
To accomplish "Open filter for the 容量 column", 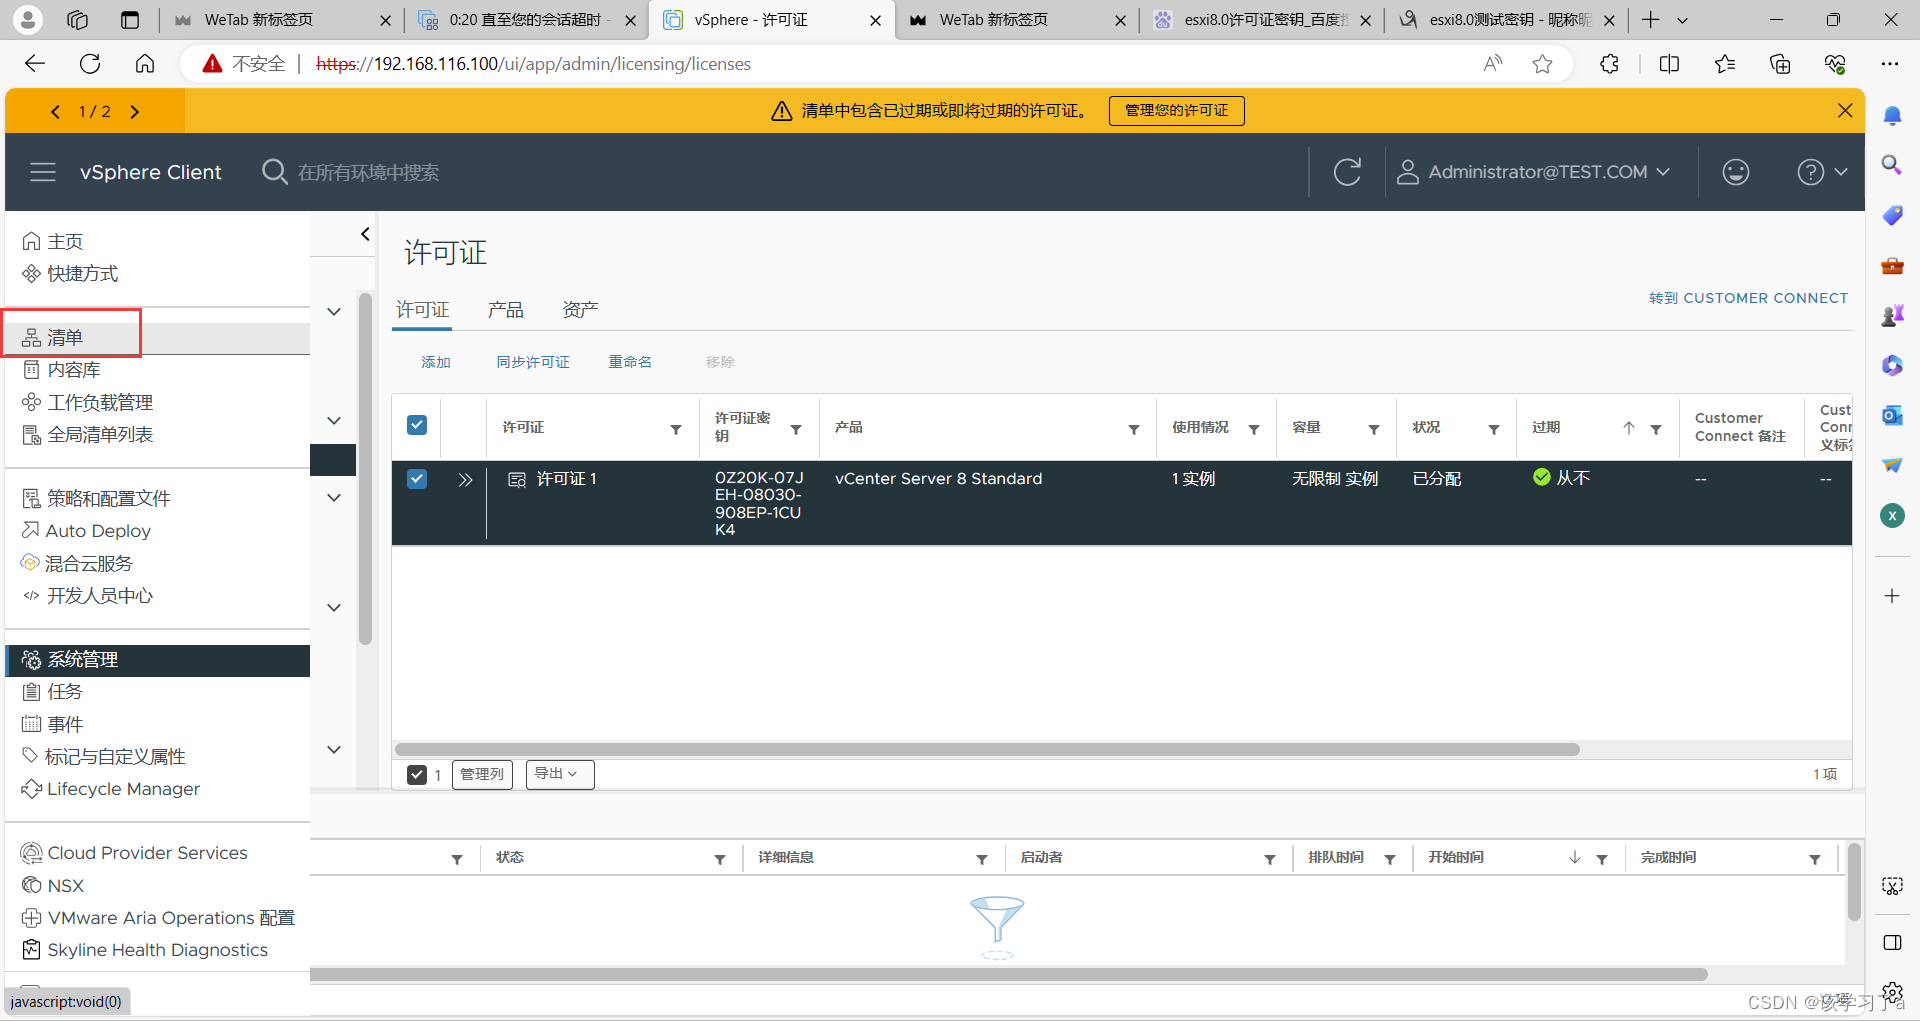I will point(1374,429).
